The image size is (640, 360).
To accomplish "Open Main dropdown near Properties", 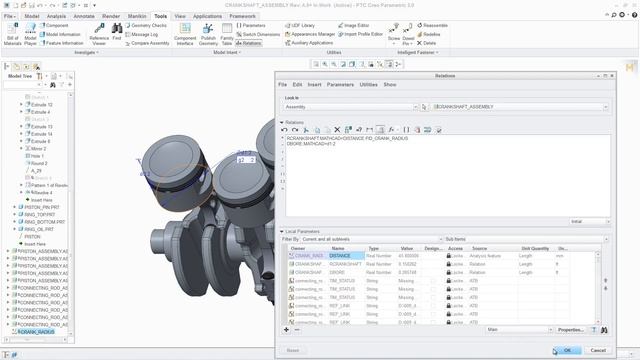I will click(x=520, y=330).
